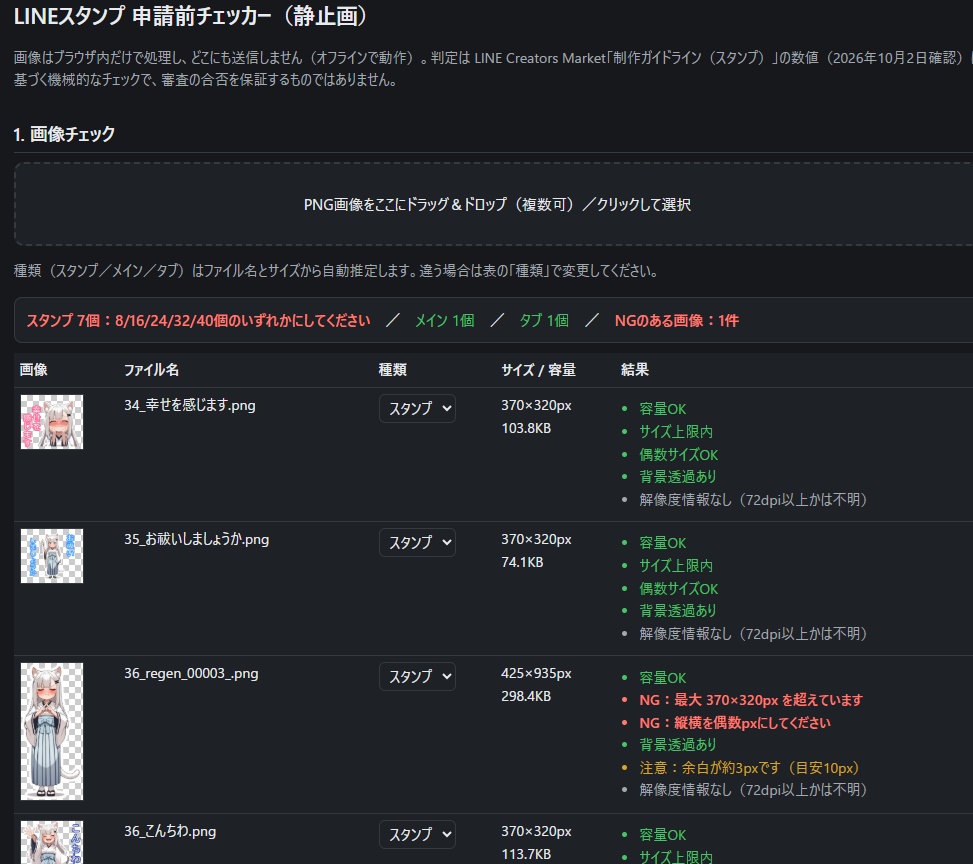Select file name 35_お祓いしましょうか.png
The image size is (973, 864).
pos(196,539)
